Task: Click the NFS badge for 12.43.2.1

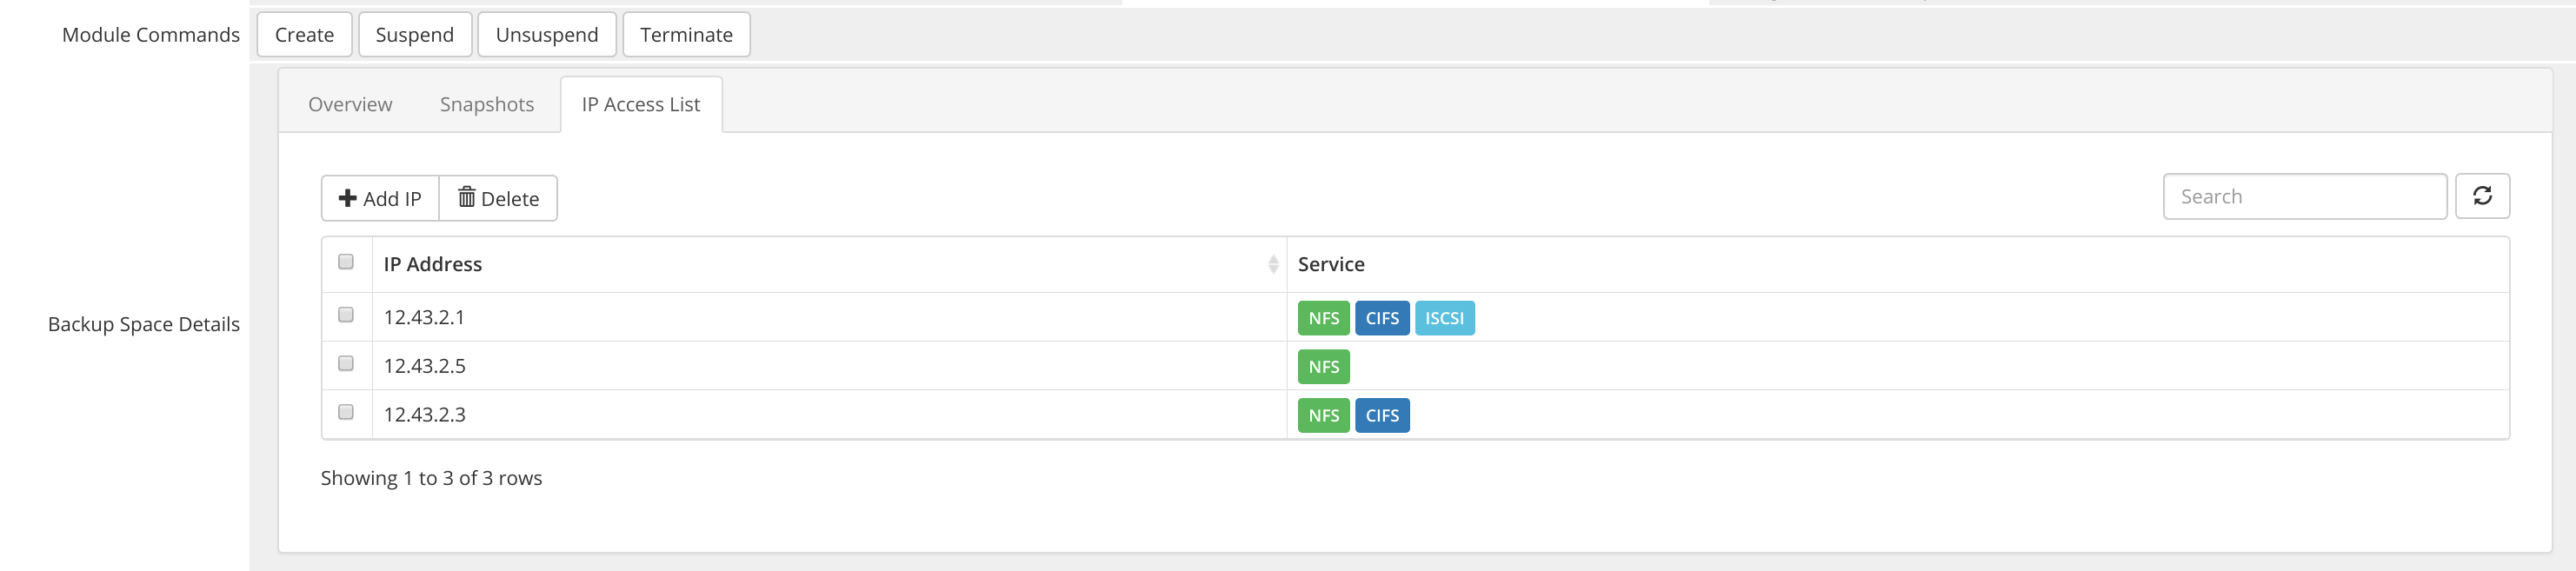Action: coord(1323,318)
